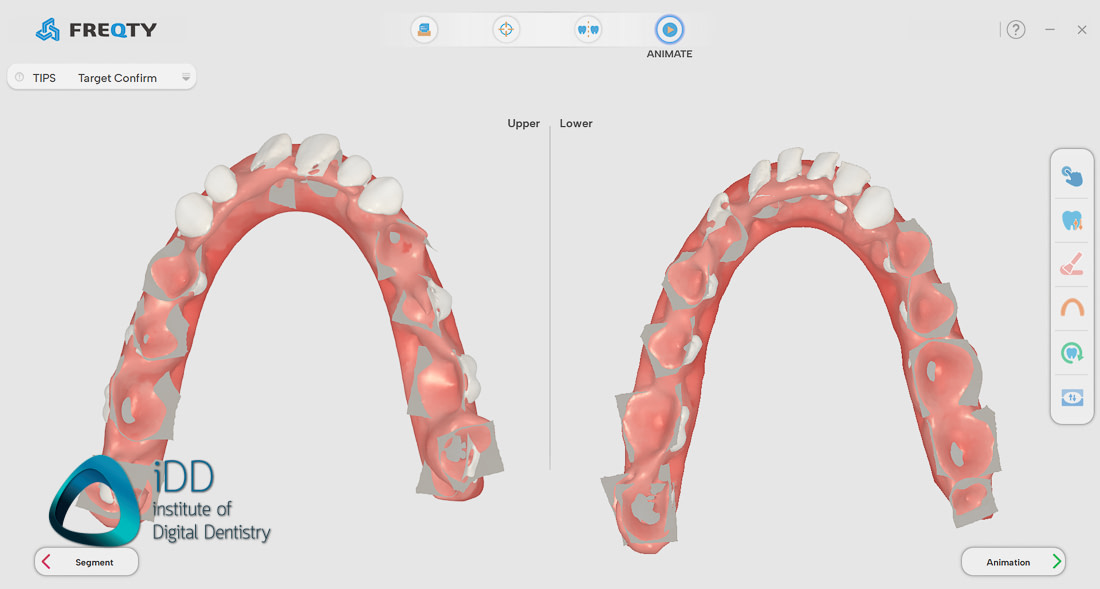Open the help question mark button

click(x=1016, y=30)
